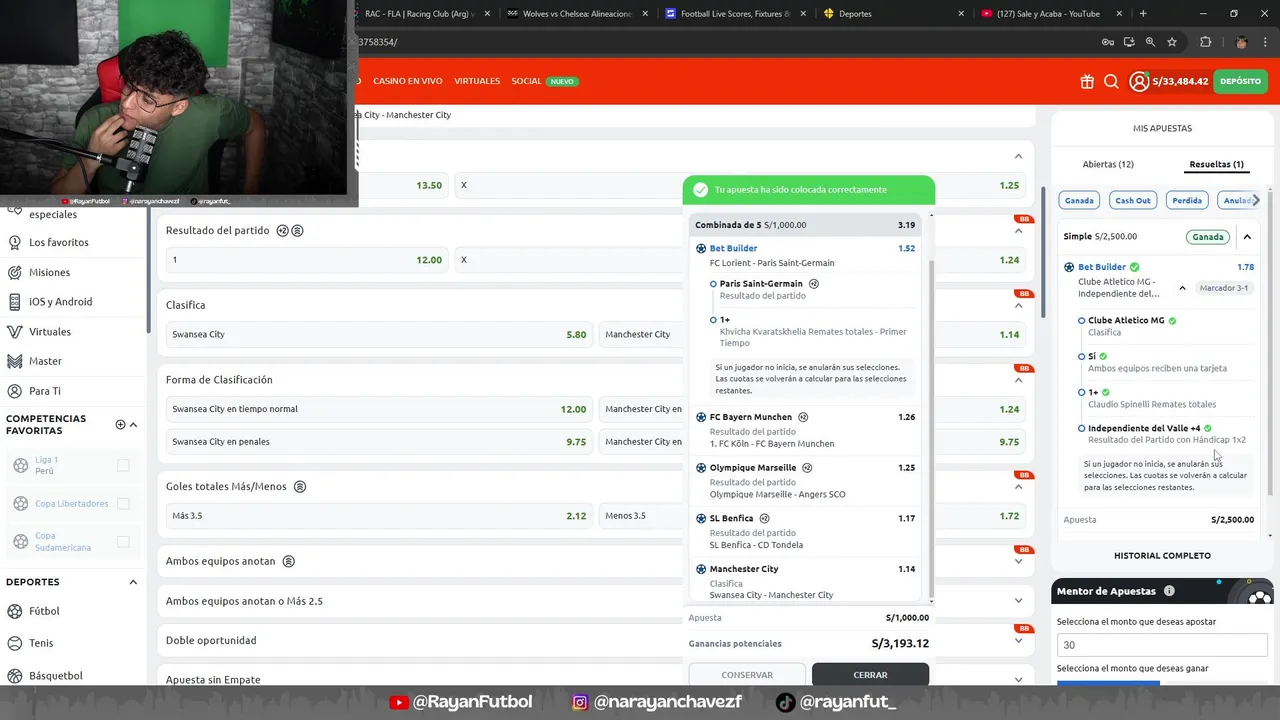Collapse the Resultado del partido market

pos(1018,231)
